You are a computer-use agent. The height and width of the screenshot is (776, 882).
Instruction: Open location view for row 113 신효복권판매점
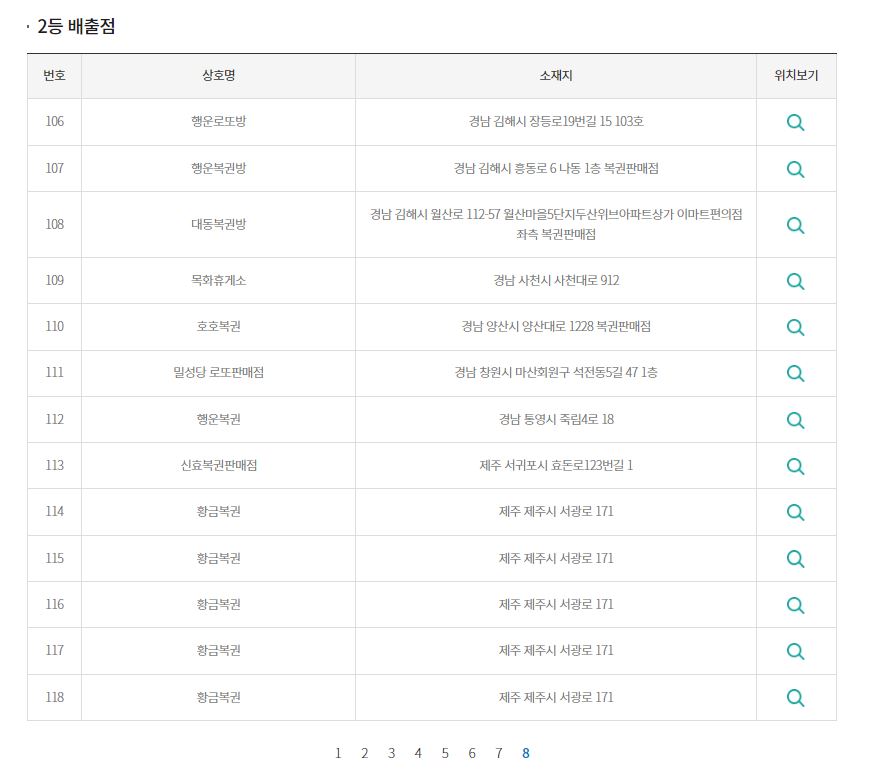click(x=795, y=466)
